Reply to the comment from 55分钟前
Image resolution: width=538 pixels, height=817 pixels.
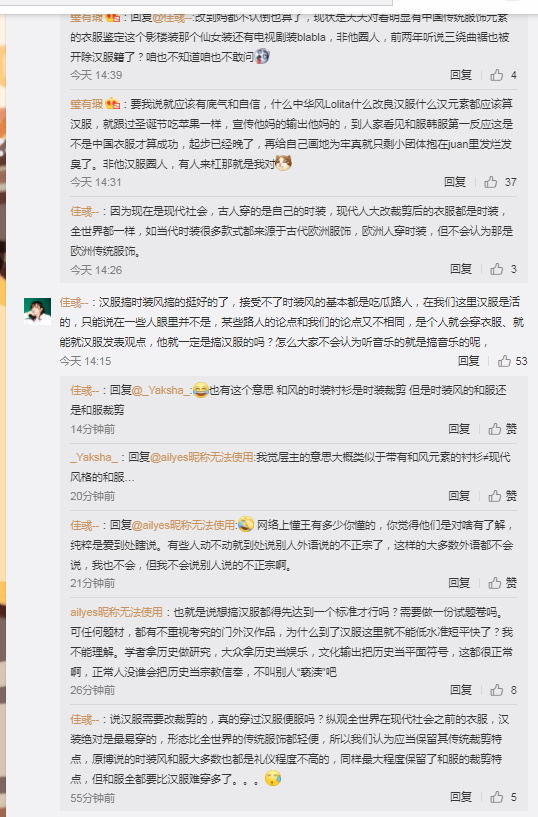[x=461, y=797]
